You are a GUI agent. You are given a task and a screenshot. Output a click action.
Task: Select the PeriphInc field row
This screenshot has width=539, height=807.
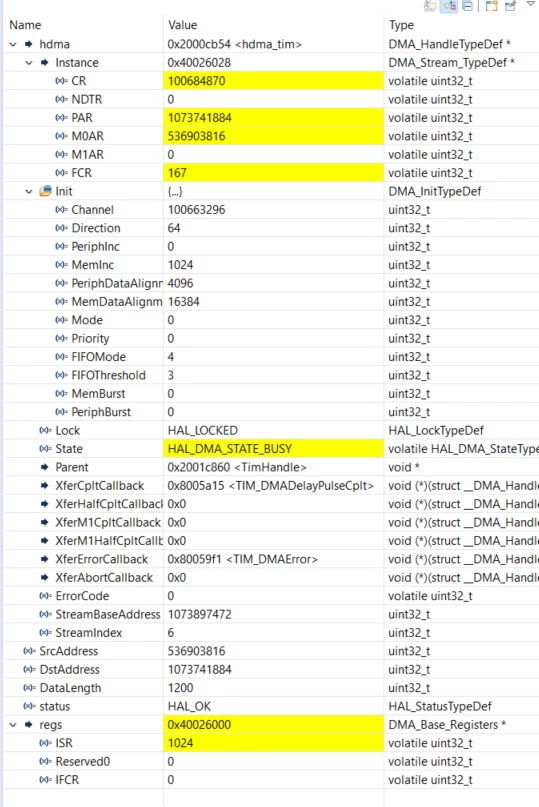pos(271,247)
